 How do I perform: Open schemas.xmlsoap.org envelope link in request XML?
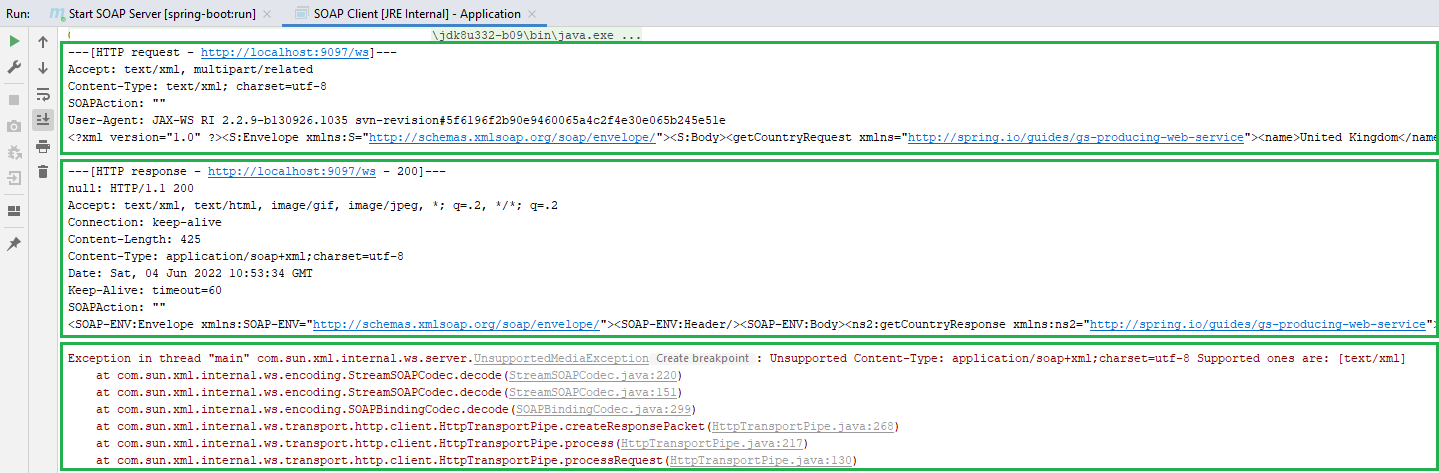pos(512,137)
